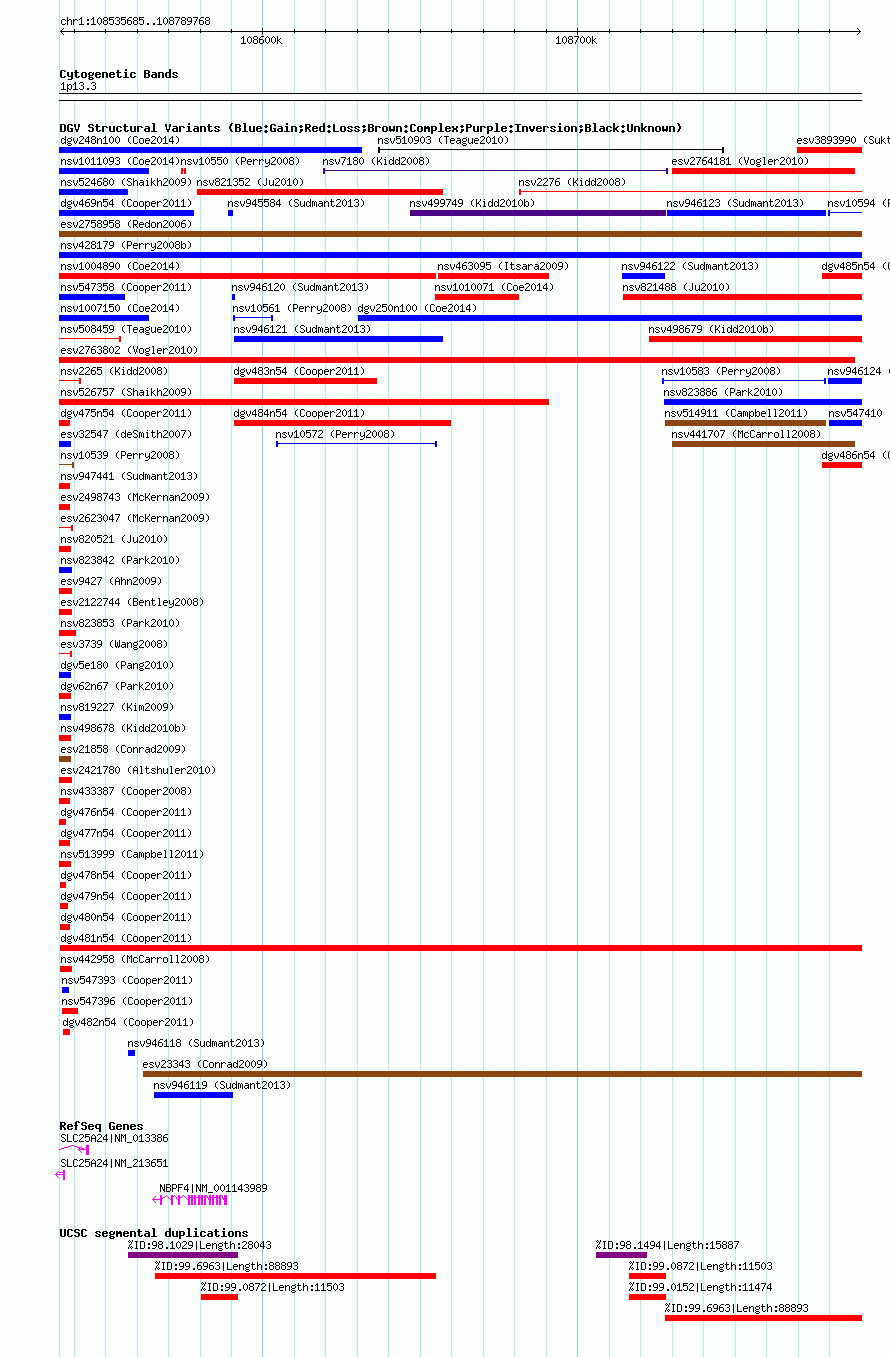The height and width of the screenshot is (1357, 890).
Task: Click the dgv248n100 (Coe2014) variant label
Action: [x=120, y=141]
